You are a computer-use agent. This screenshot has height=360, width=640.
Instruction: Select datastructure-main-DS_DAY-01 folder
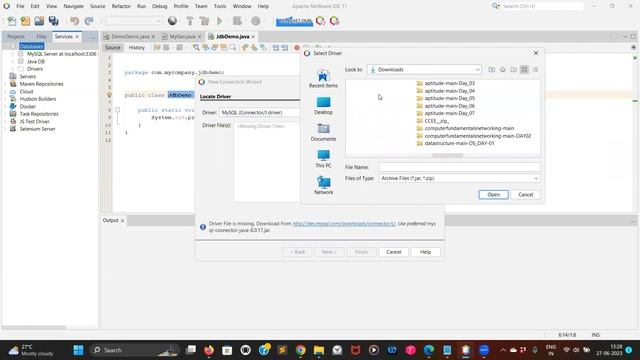[x=455, y=143]
